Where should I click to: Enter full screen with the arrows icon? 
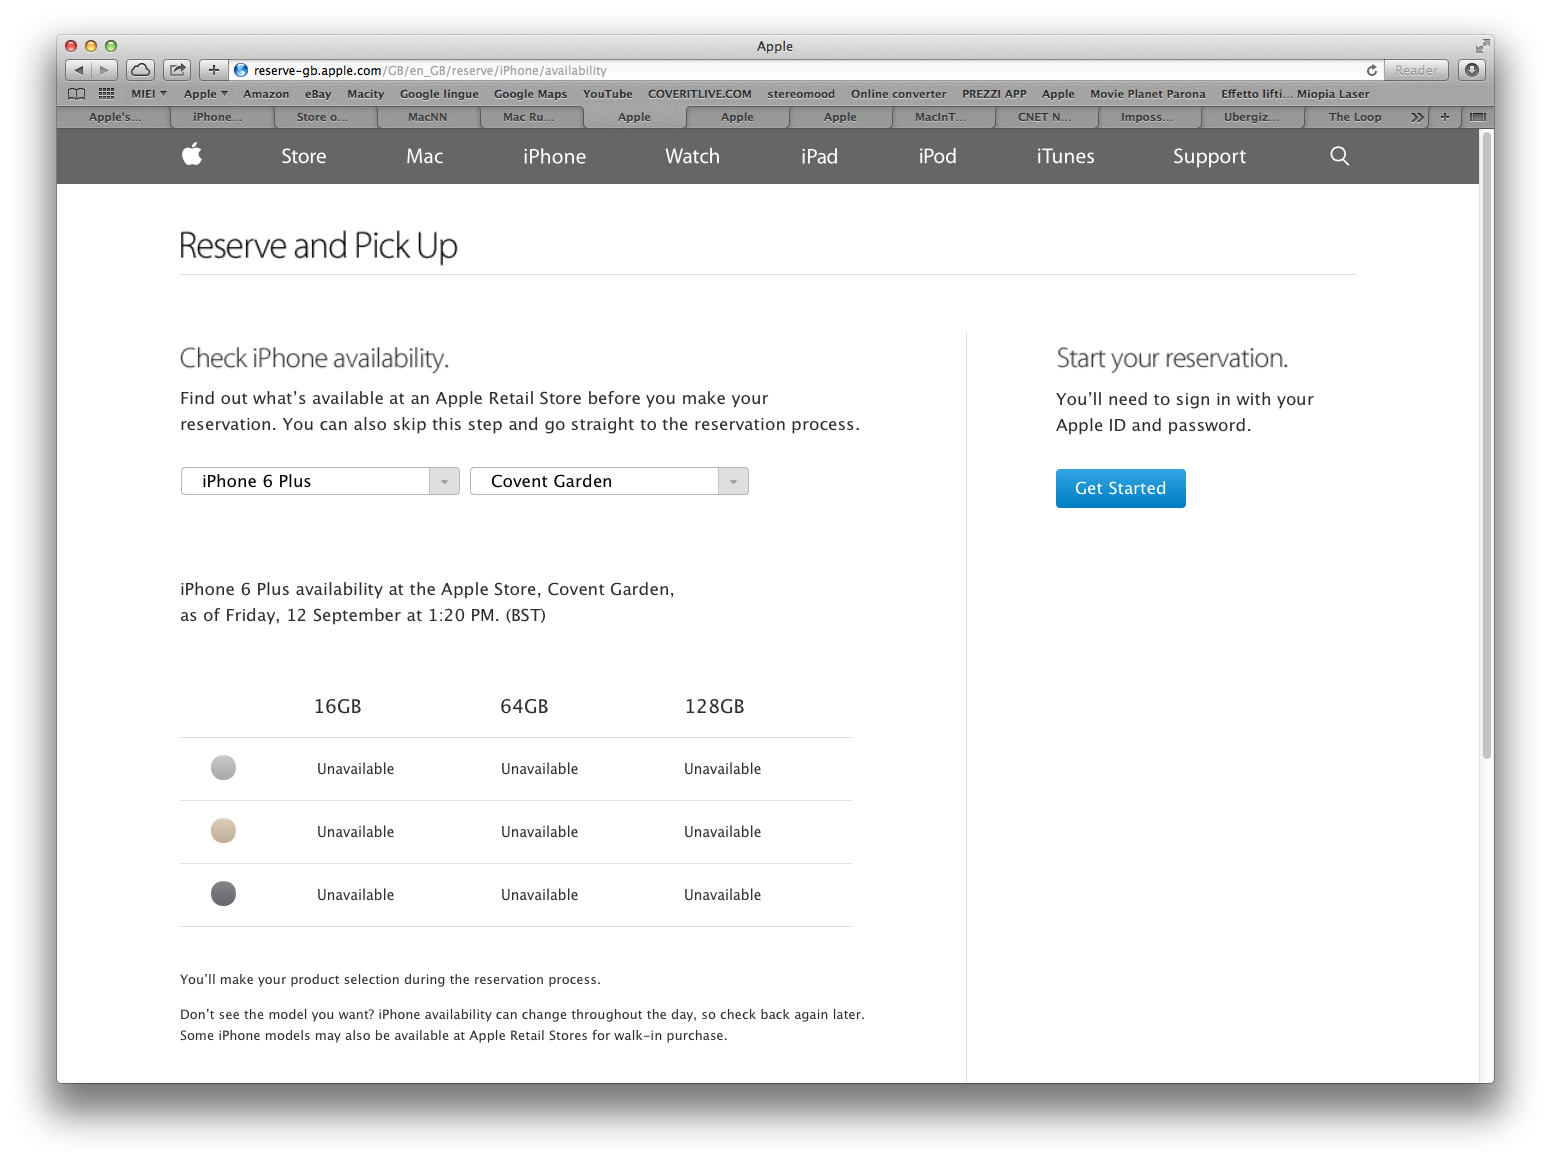(1481, 46)
